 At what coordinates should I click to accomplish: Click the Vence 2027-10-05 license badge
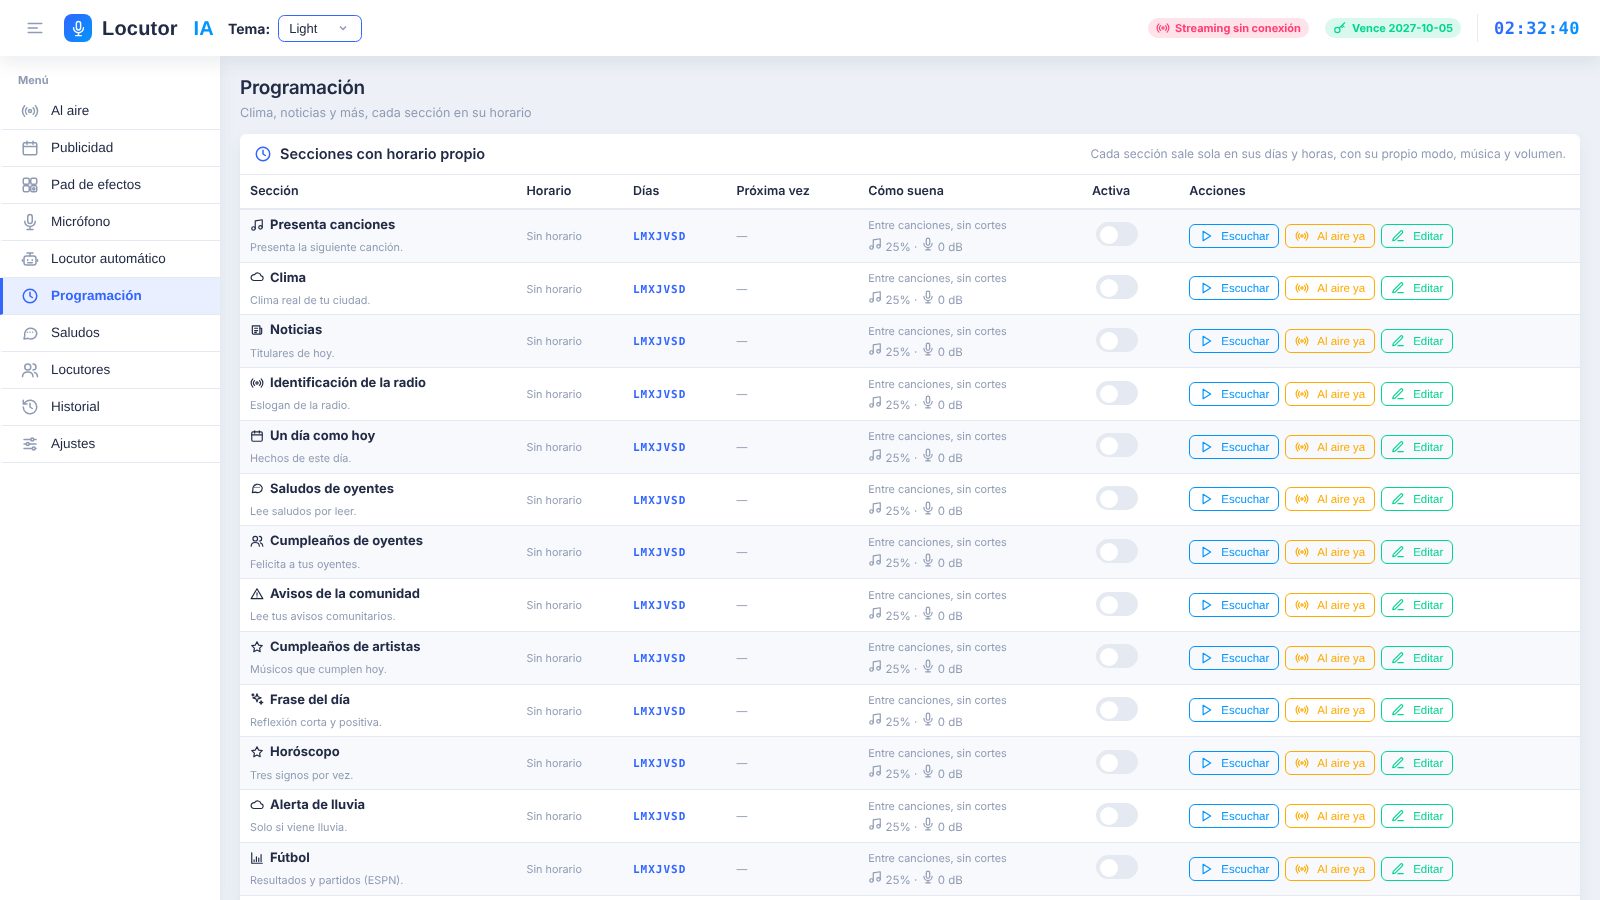coord(1393,28)
